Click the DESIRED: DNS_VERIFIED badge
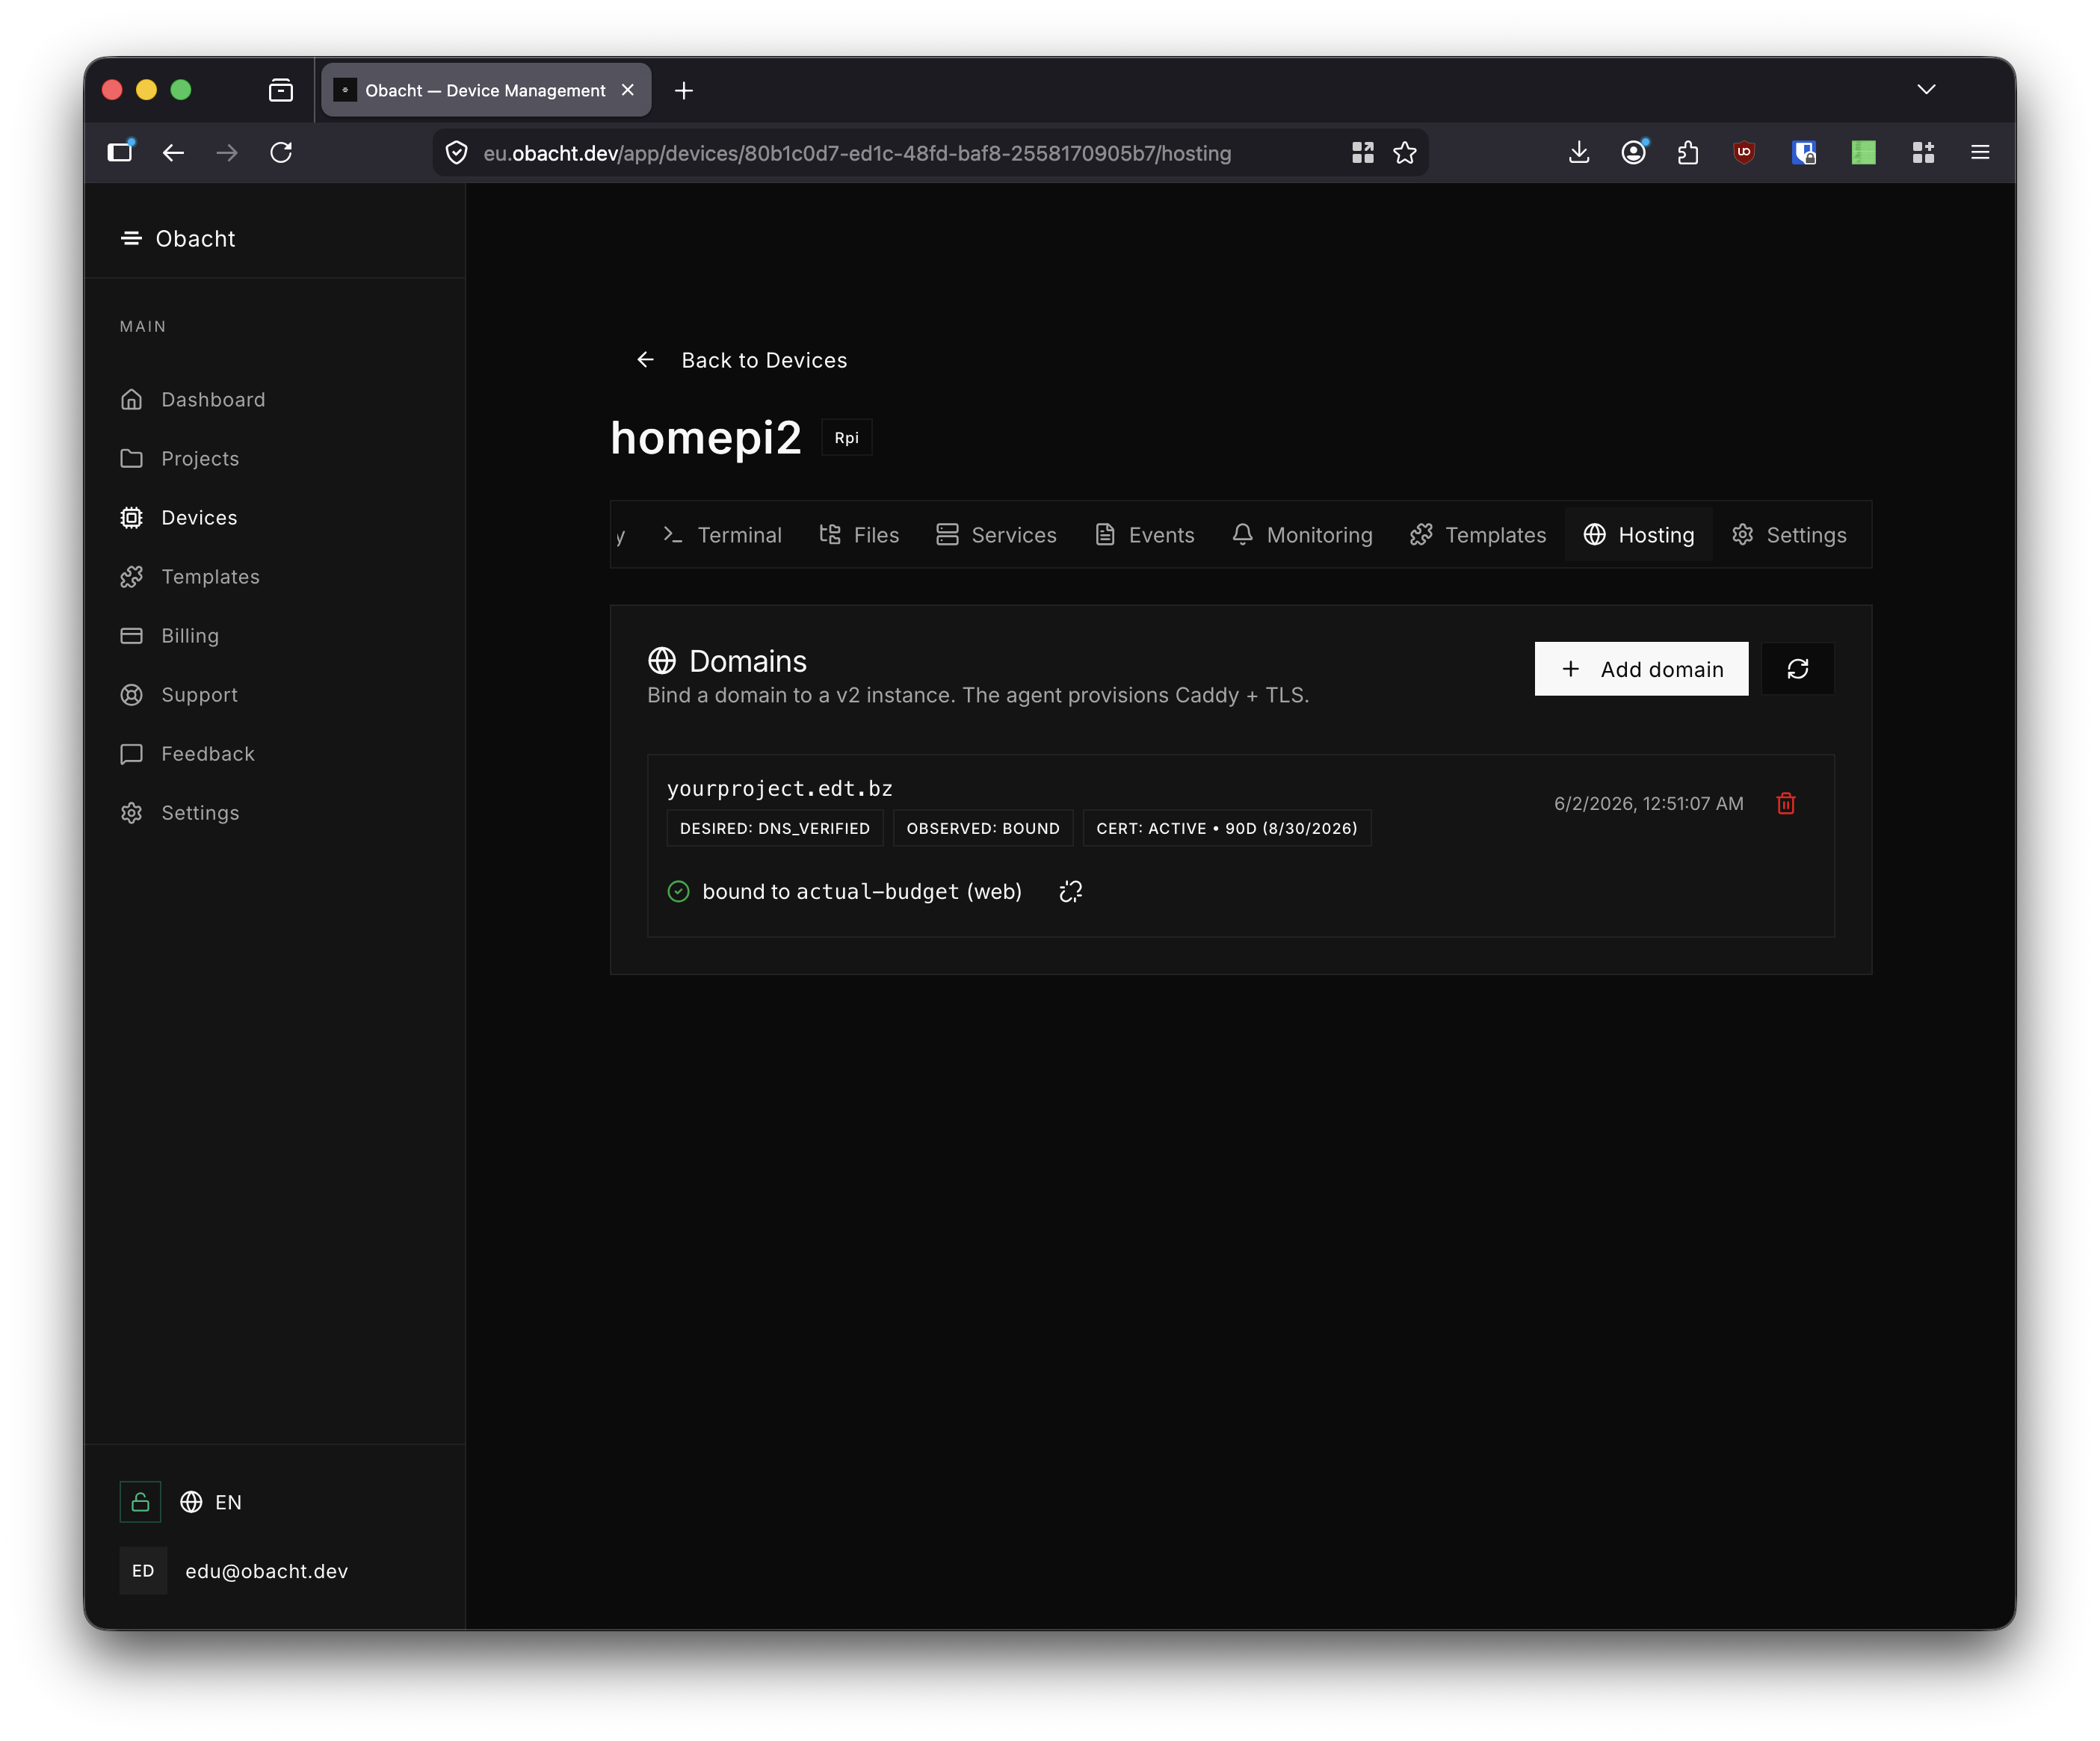 (x=775, y=828)
